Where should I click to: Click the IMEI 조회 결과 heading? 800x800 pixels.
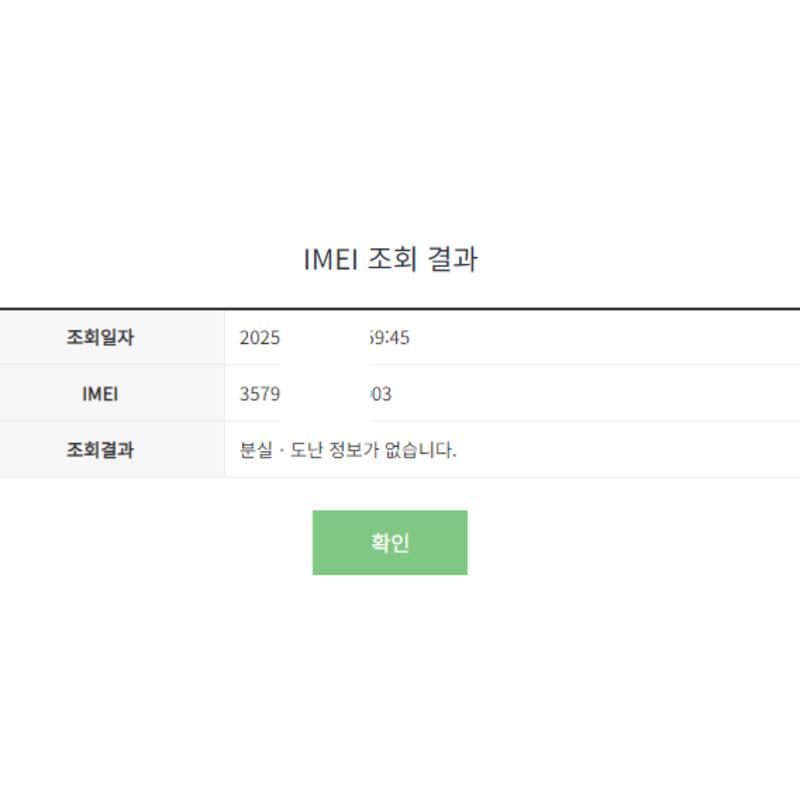390,260
